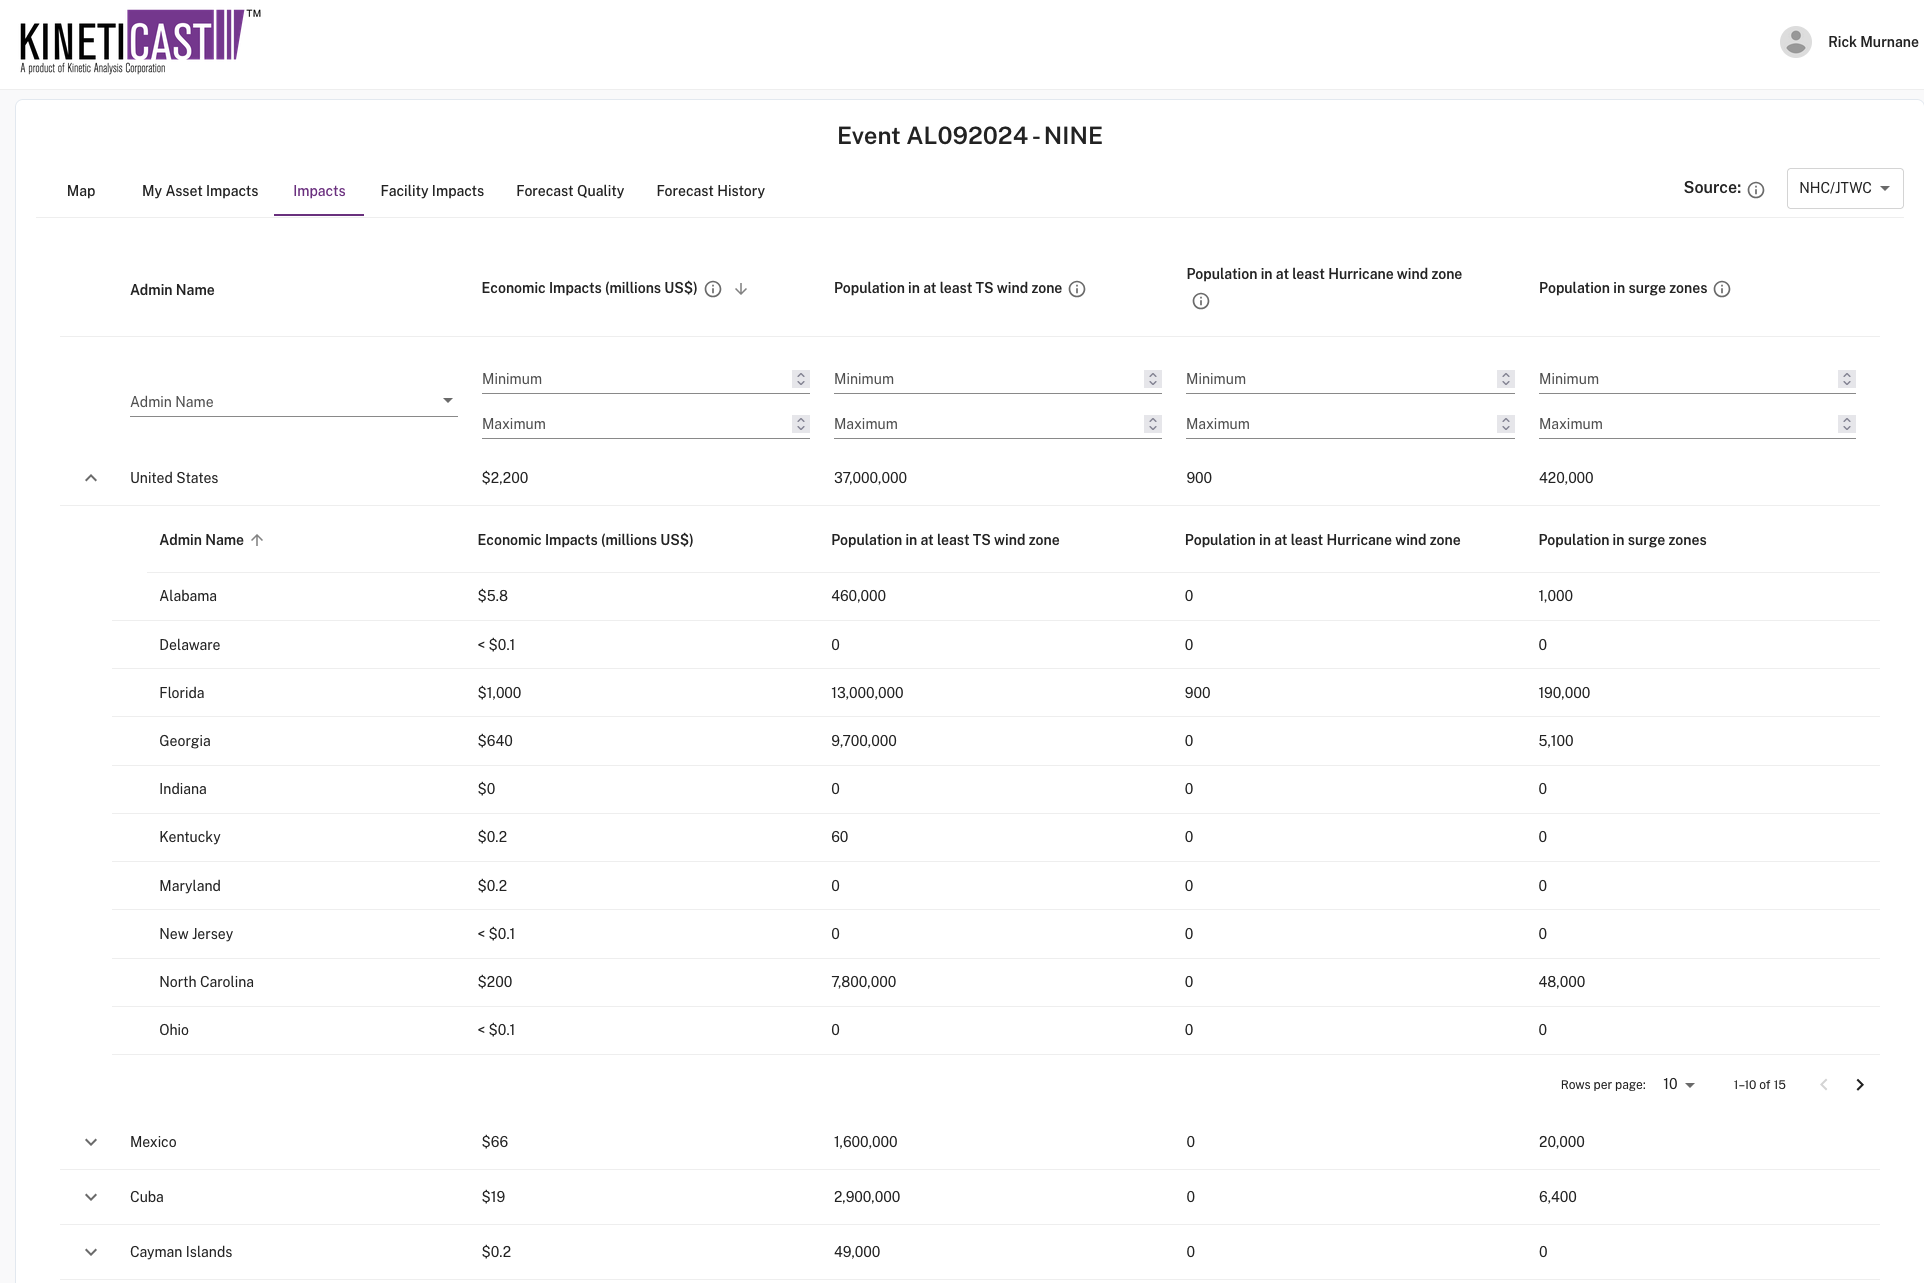Viewport: 1924px width, 1283px height.
Task: Click Economic Impacts Minimum stepper
Action: click(800, 379)
